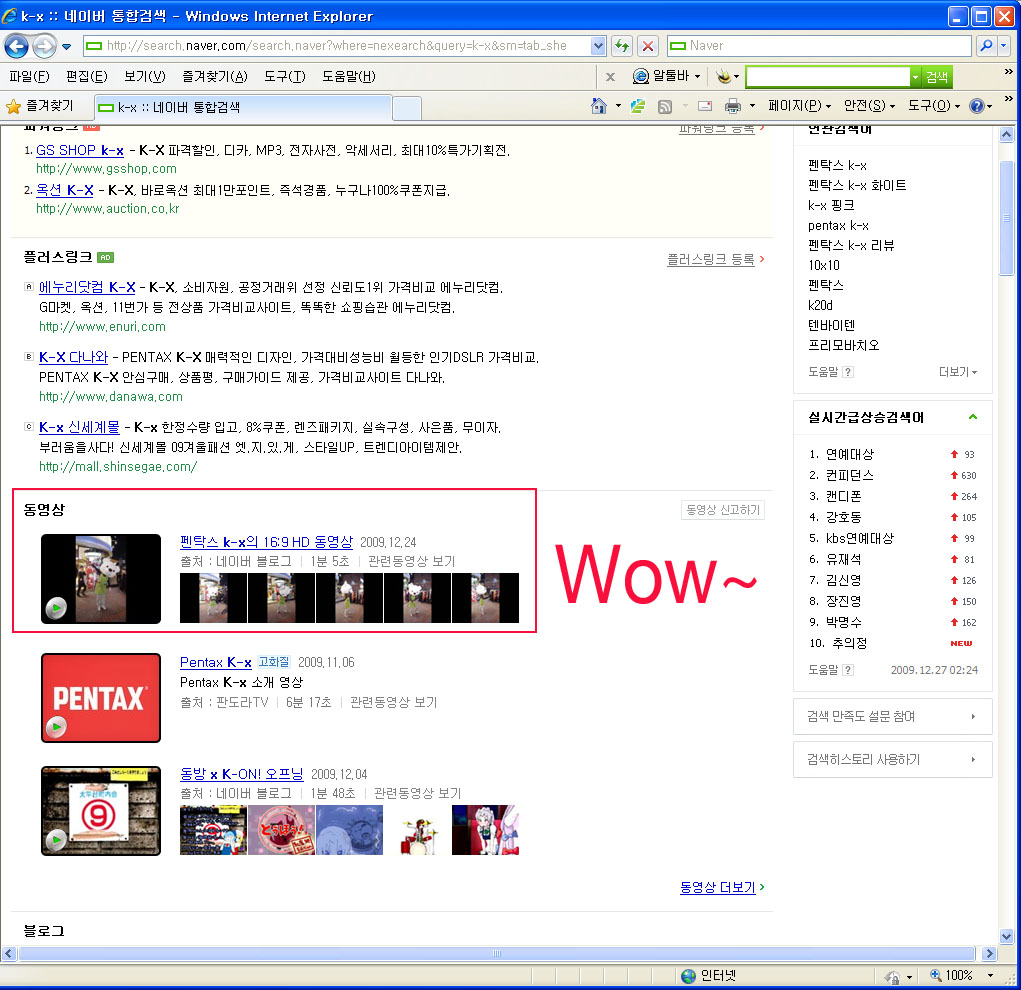This screenshot has height=990, width=1021.
Task: Click the browser Back arrow button
Action: 17,46
